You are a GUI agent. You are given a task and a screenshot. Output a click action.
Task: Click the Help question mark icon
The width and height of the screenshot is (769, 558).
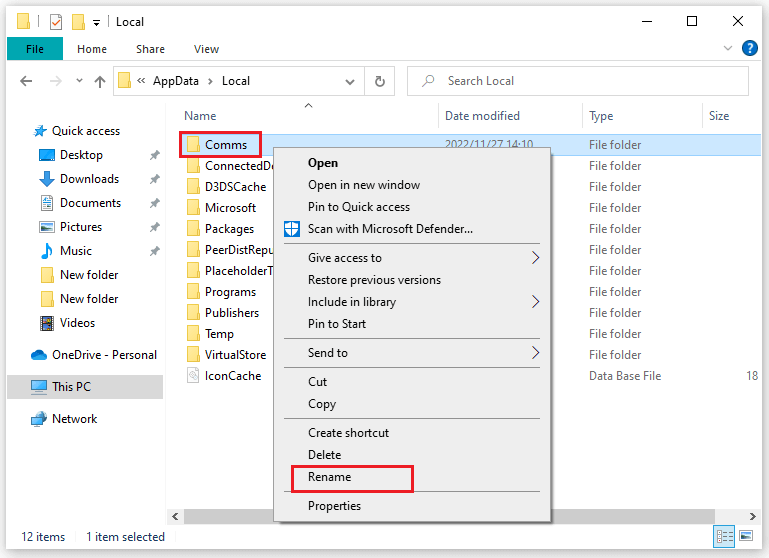(x=749, y=49)
